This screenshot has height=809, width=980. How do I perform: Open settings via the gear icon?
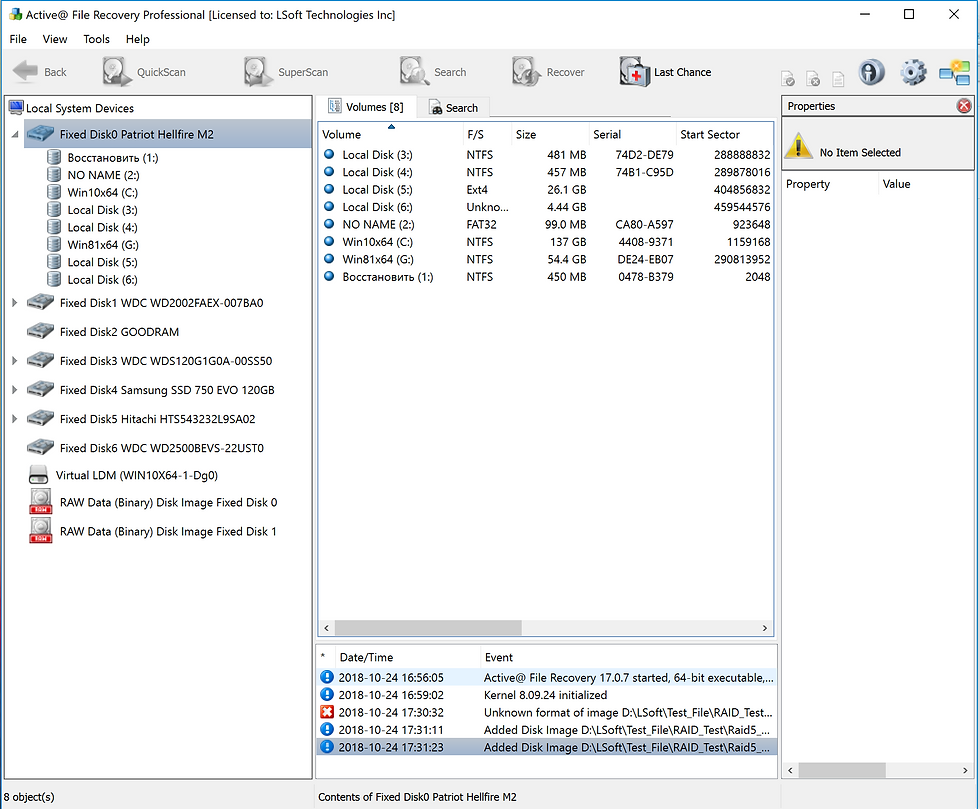click(913, 73)
